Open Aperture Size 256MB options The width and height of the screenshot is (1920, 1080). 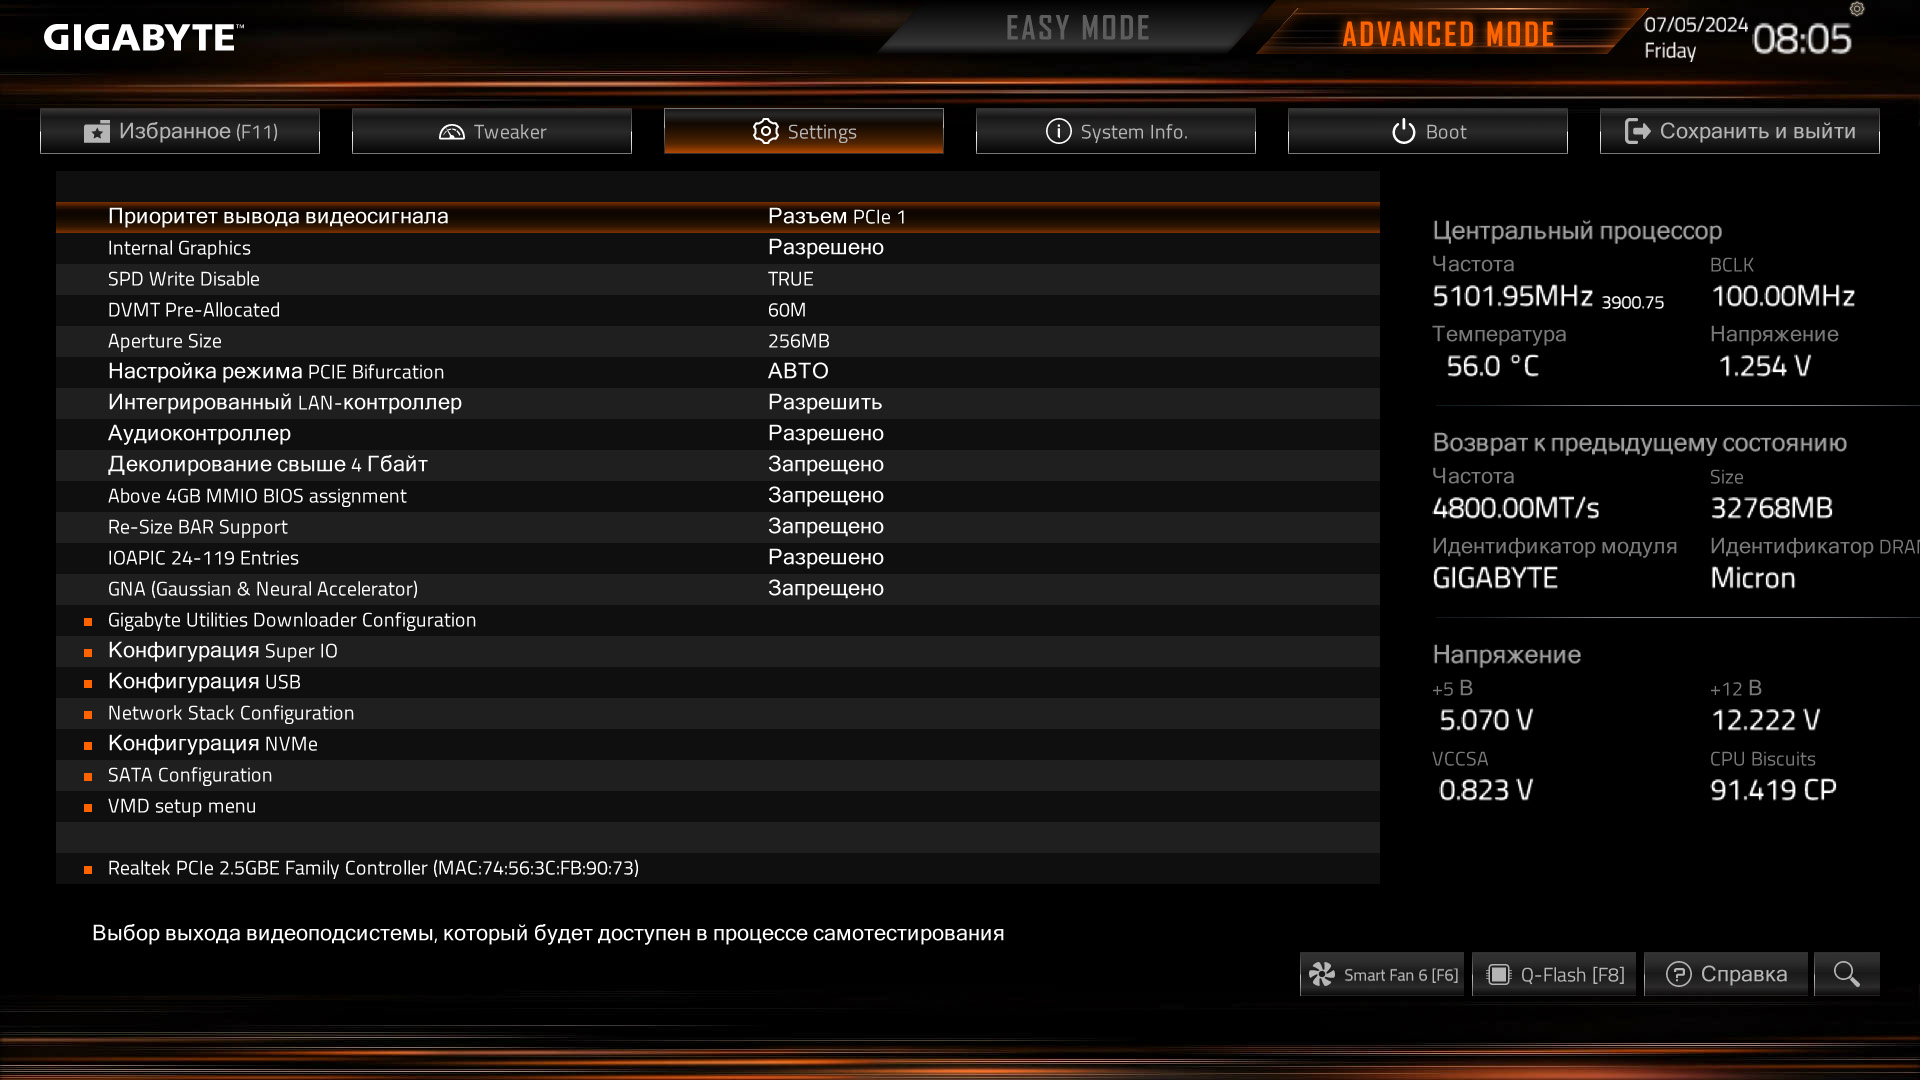[x=798, y=341]
